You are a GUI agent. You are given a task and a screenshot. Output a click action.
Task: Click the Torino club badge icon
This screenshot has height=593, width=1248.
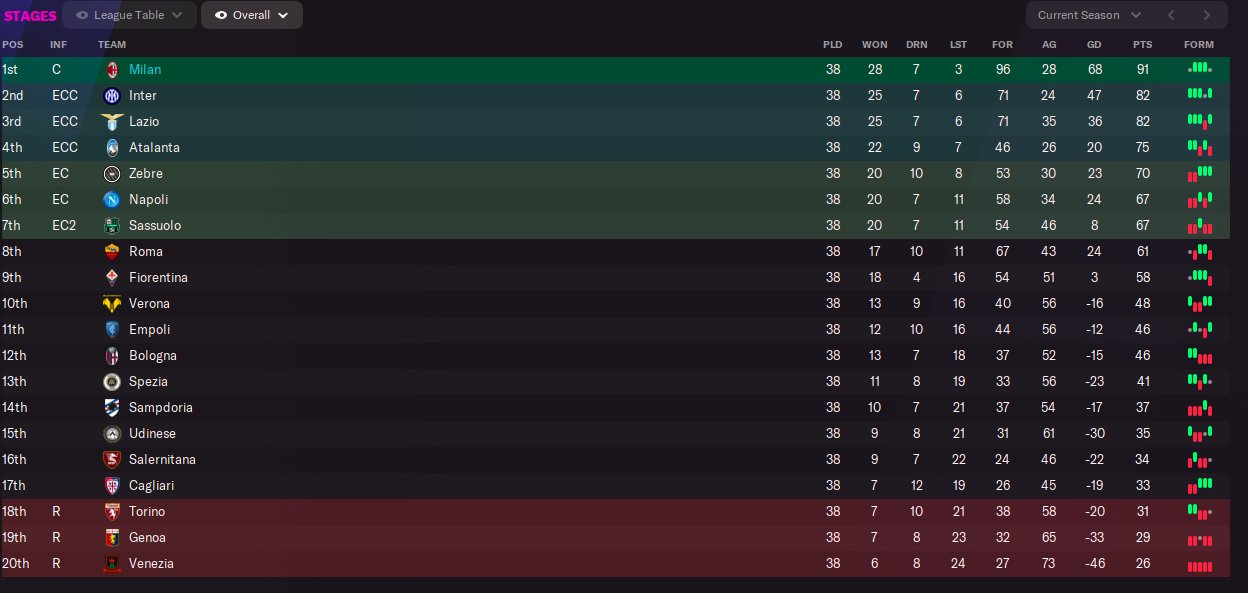112,512
